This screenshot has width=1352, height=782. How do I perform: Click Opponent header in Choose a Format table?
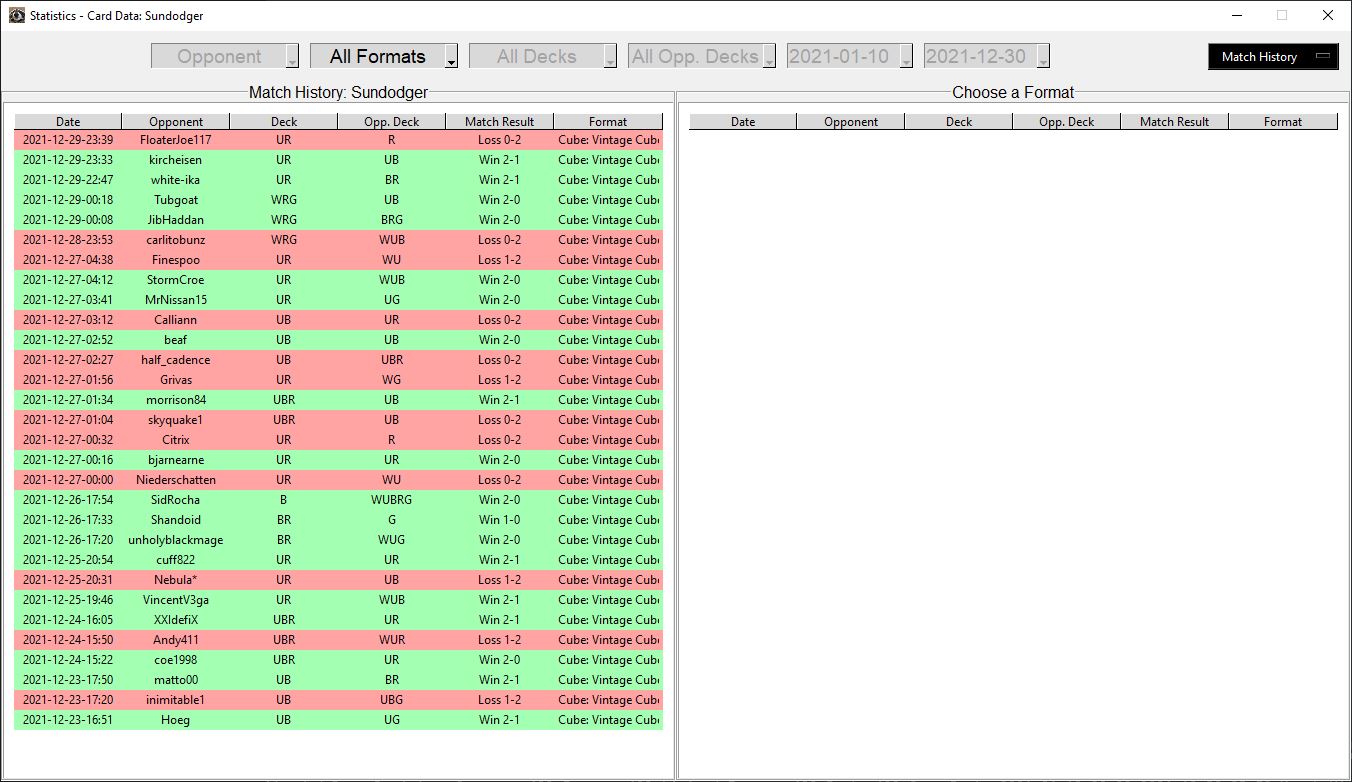coord(851,122)
